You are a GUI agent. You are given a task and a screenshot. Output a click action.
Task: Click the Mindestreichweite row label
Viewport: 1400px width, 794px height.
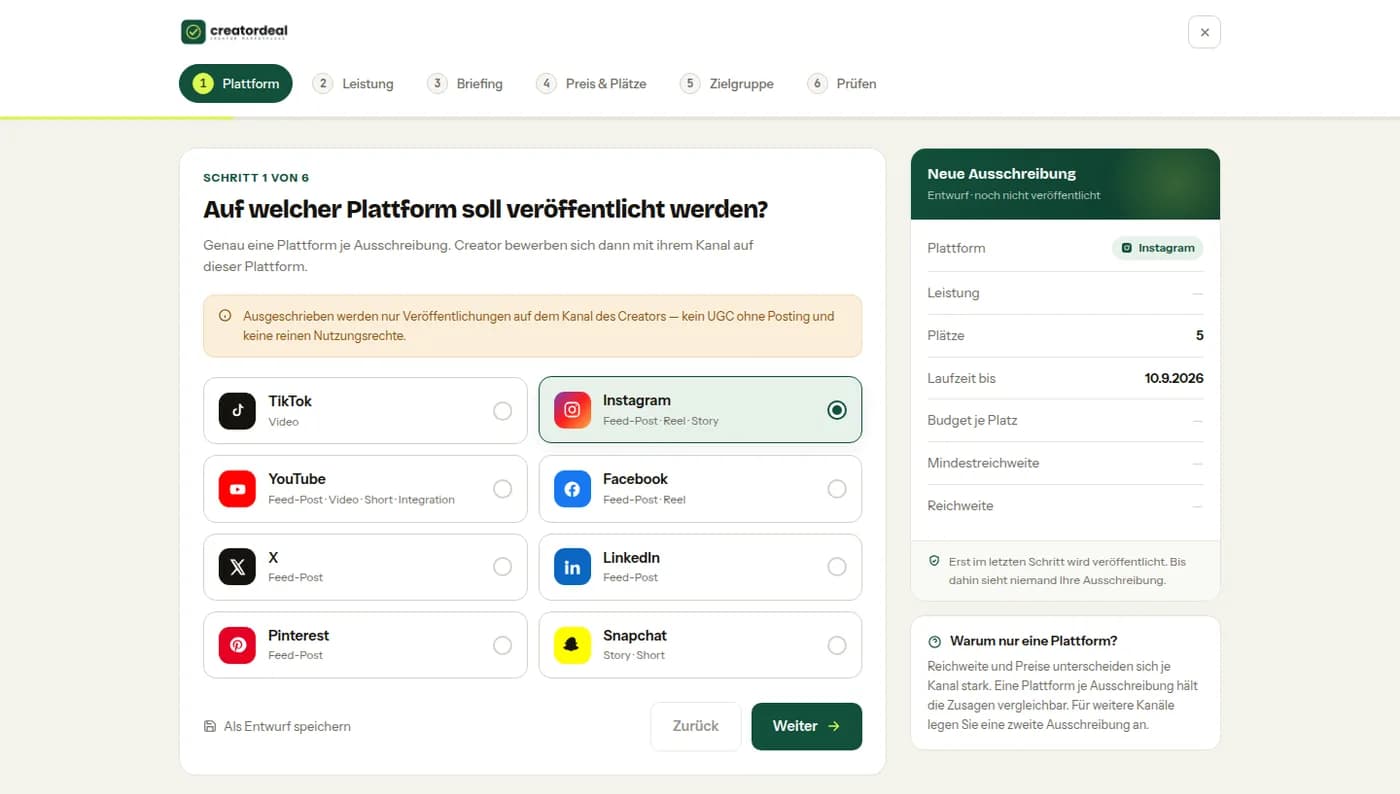(983, 463)
